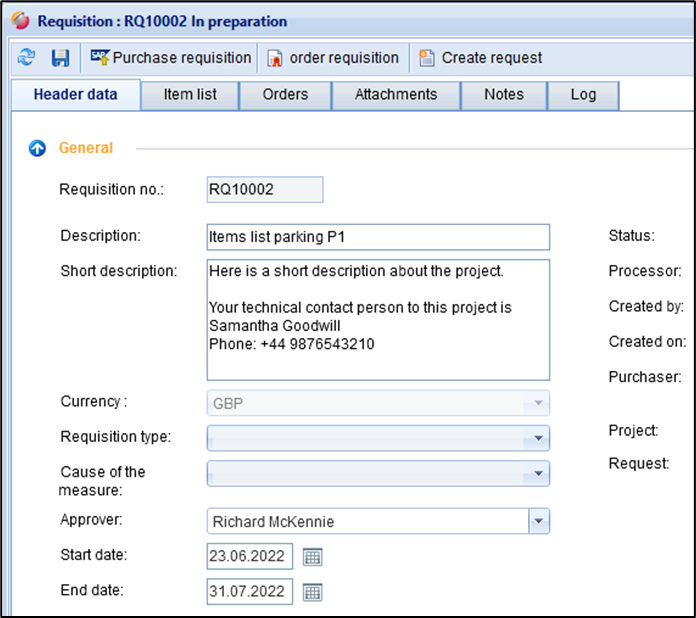Open the Orders tab

pos(285,95)
